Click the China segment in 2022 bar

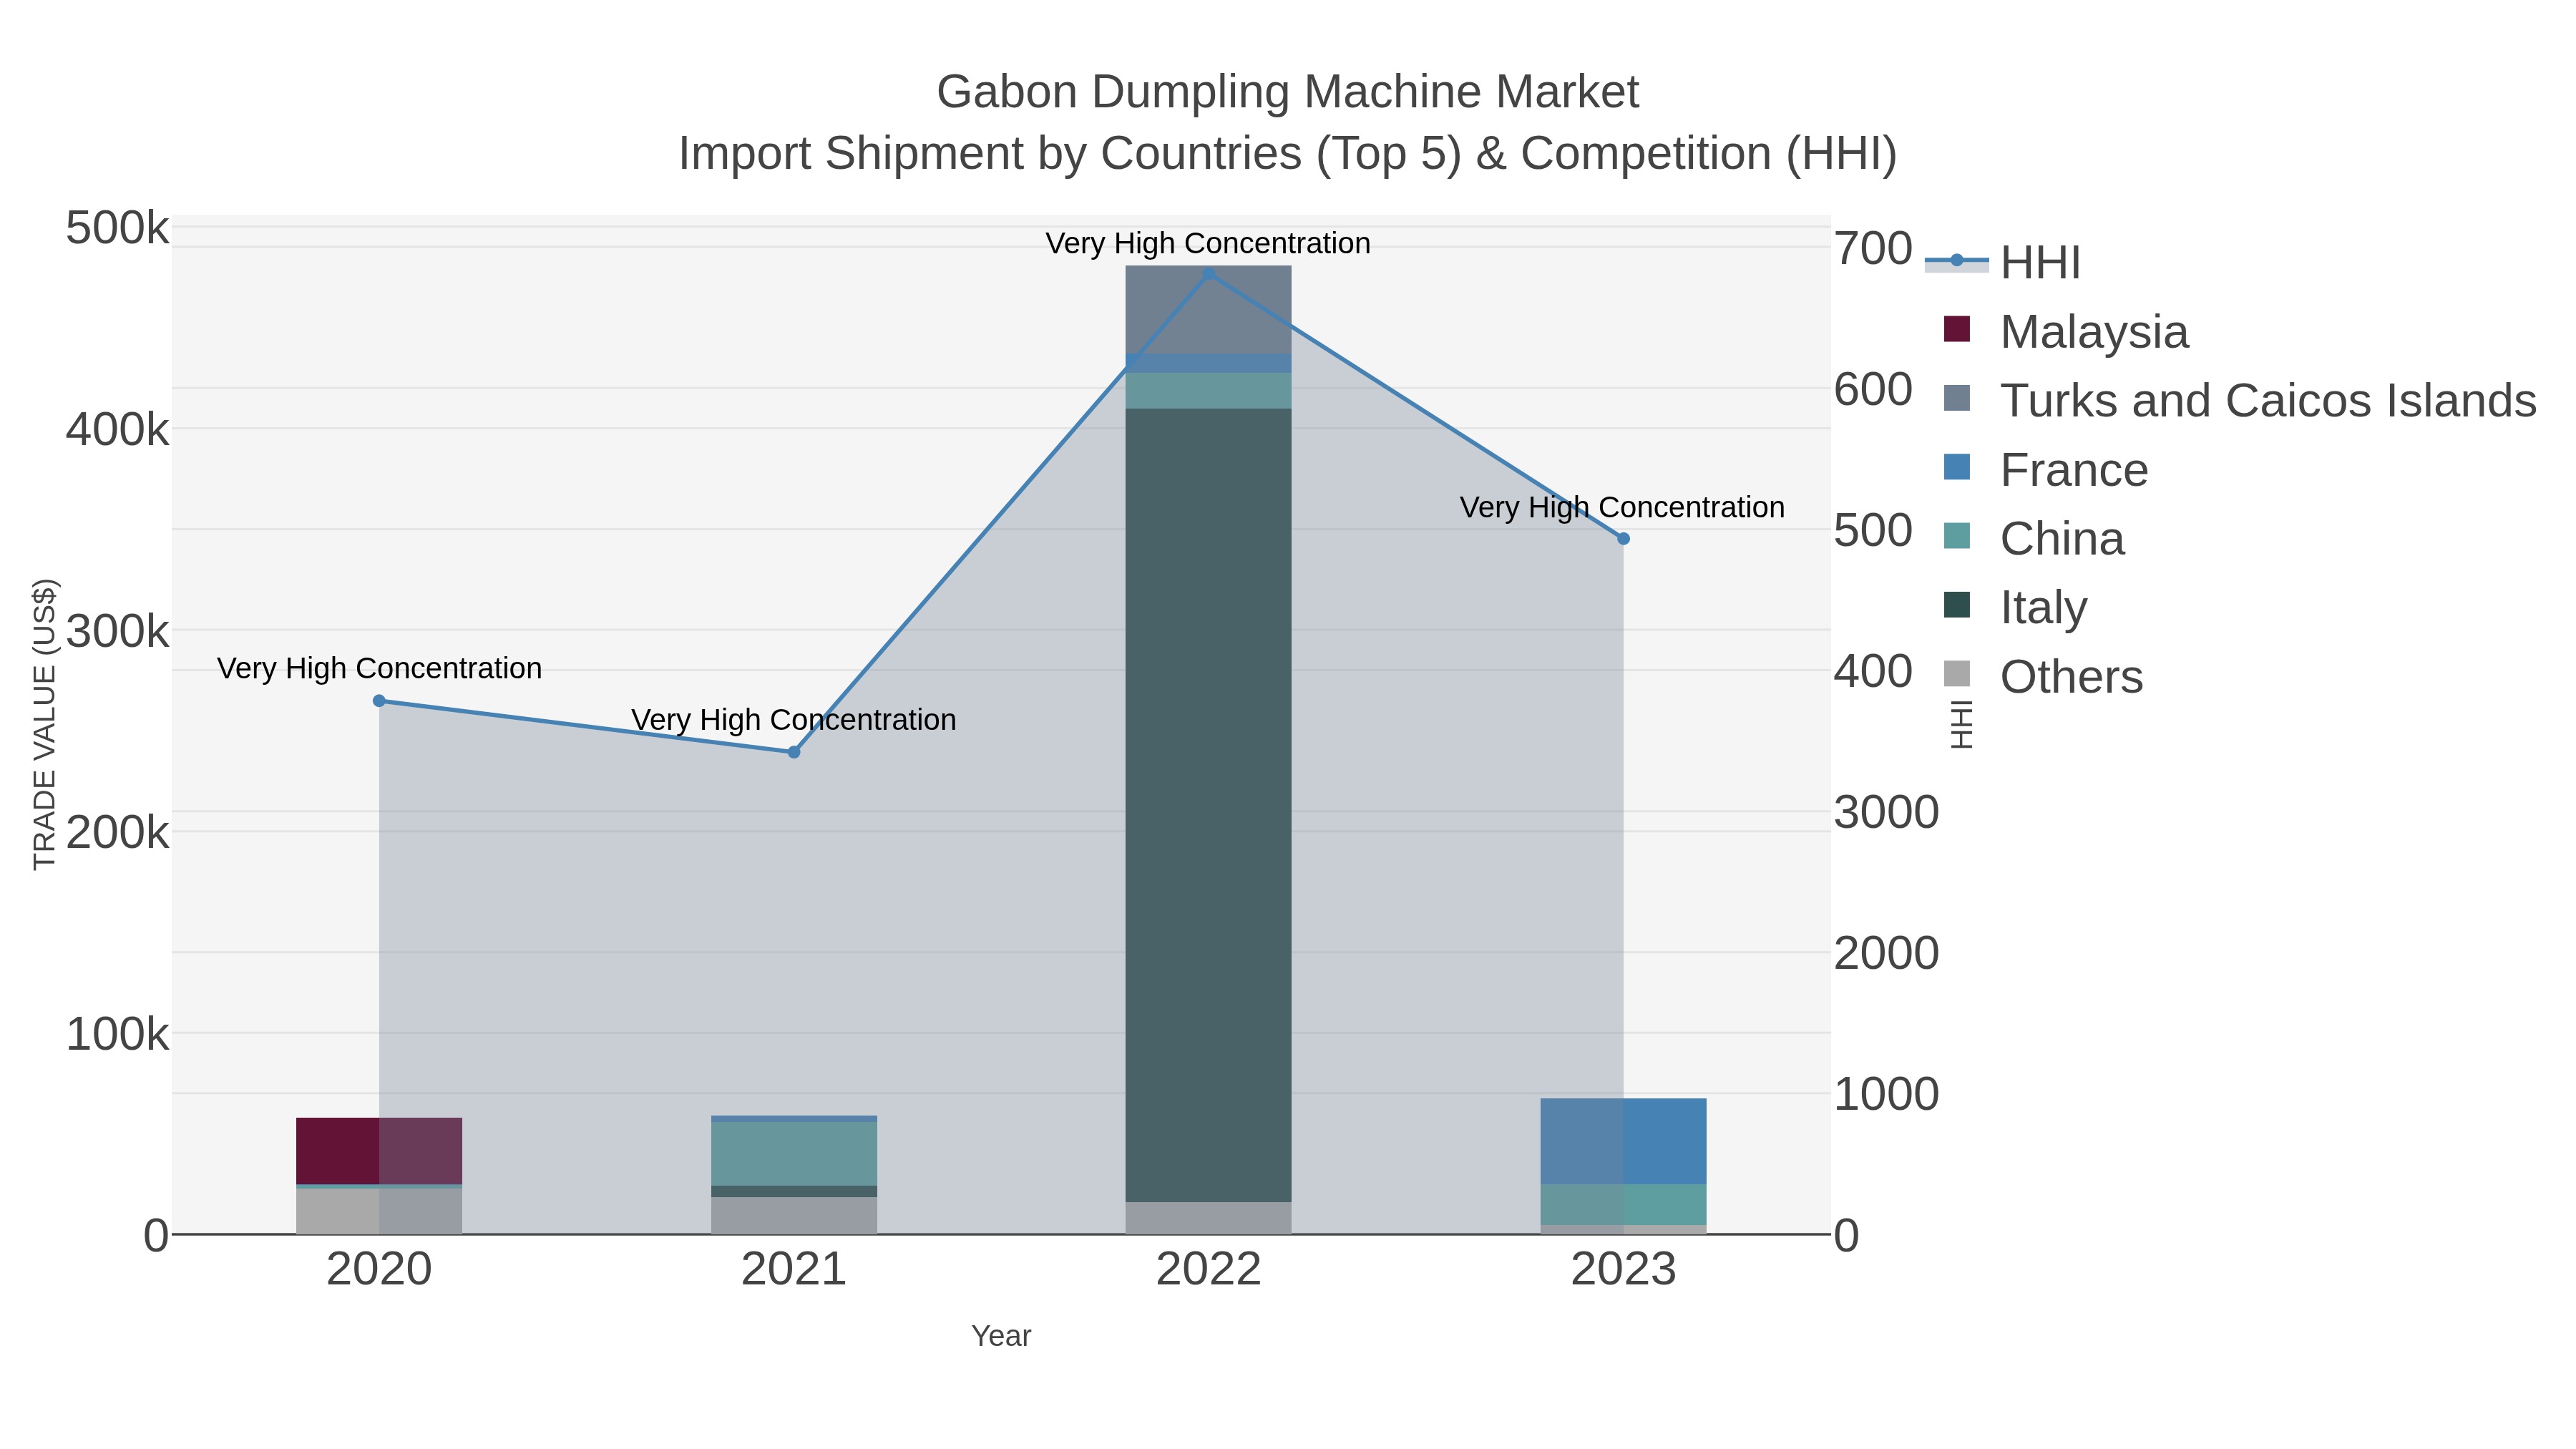(1208, 390)
